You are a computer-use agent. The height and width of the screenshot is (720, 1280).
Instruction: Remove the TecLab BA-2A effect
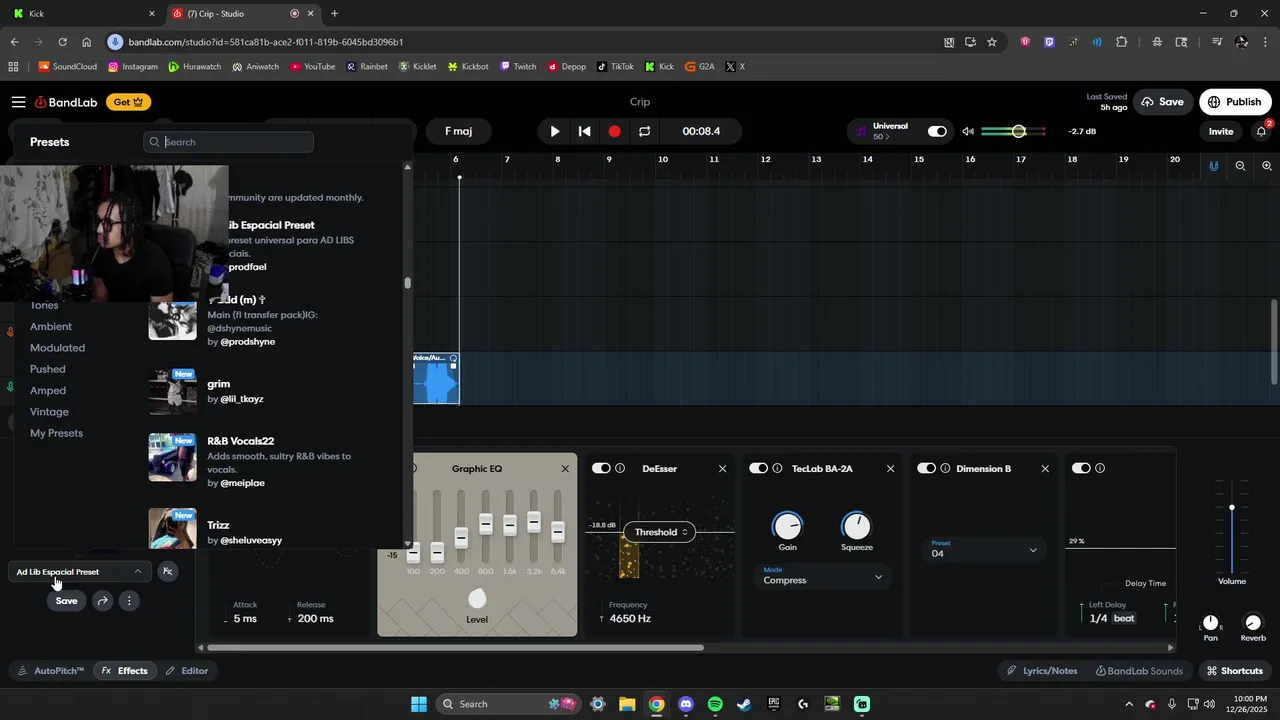[x=891, y=468]
